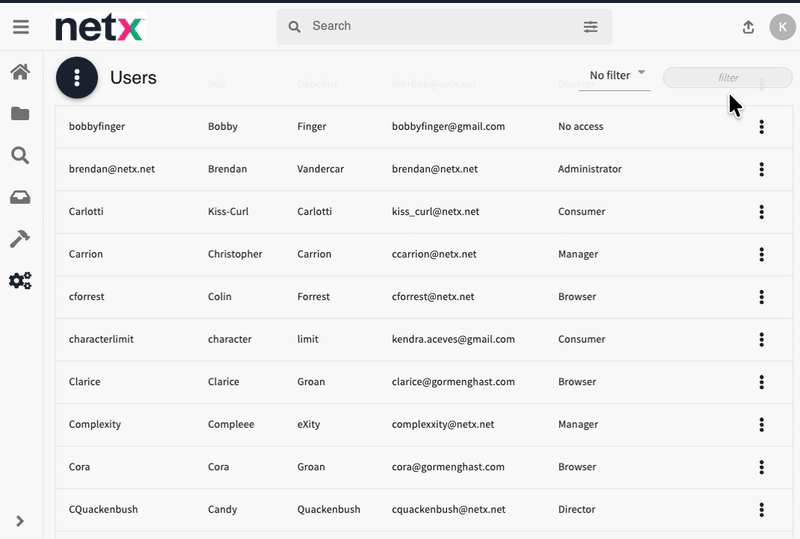Open Search from the sidebar magnifier
This screenshot has height=539, width=800.
[20, 155]
